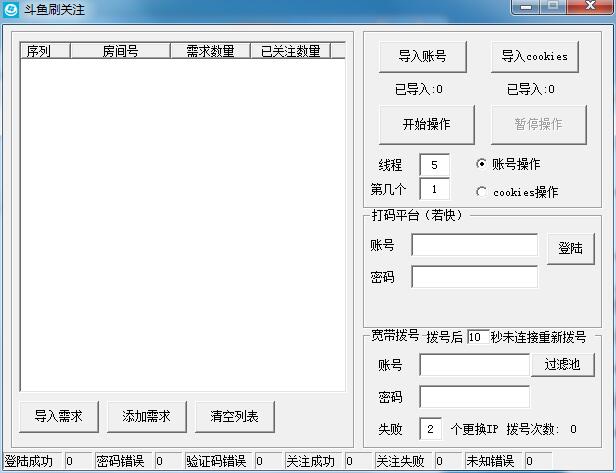616x473 pixels.
Task: Edit the 拨号后 seconds field
Action: pos(478,337)
